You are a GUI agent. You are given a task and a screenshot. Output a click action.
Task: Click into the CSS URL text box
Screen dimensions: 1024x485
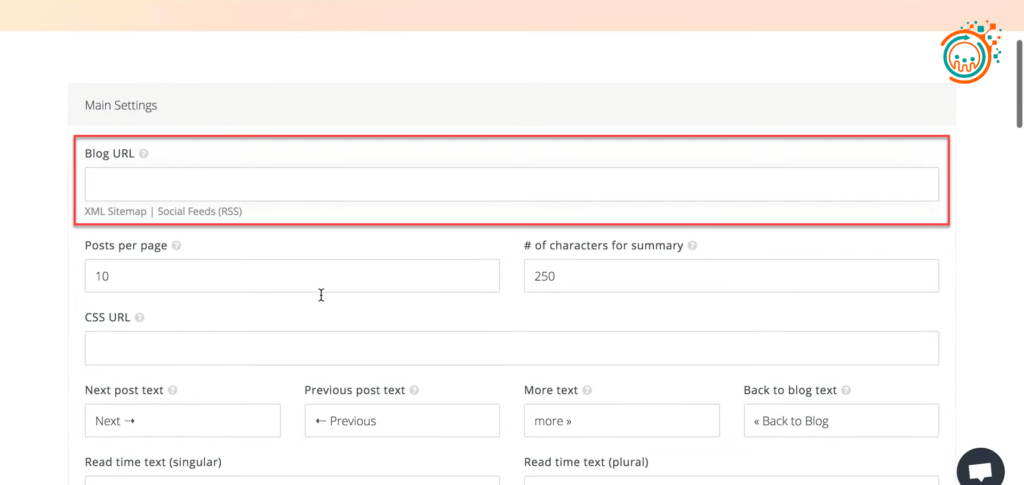click(511, 348)
